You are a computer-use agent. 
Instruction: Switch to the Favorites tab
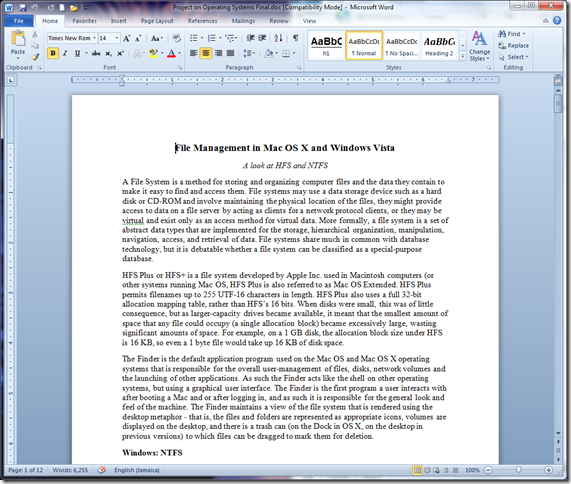pyautogui.click(x=84, y=21)
